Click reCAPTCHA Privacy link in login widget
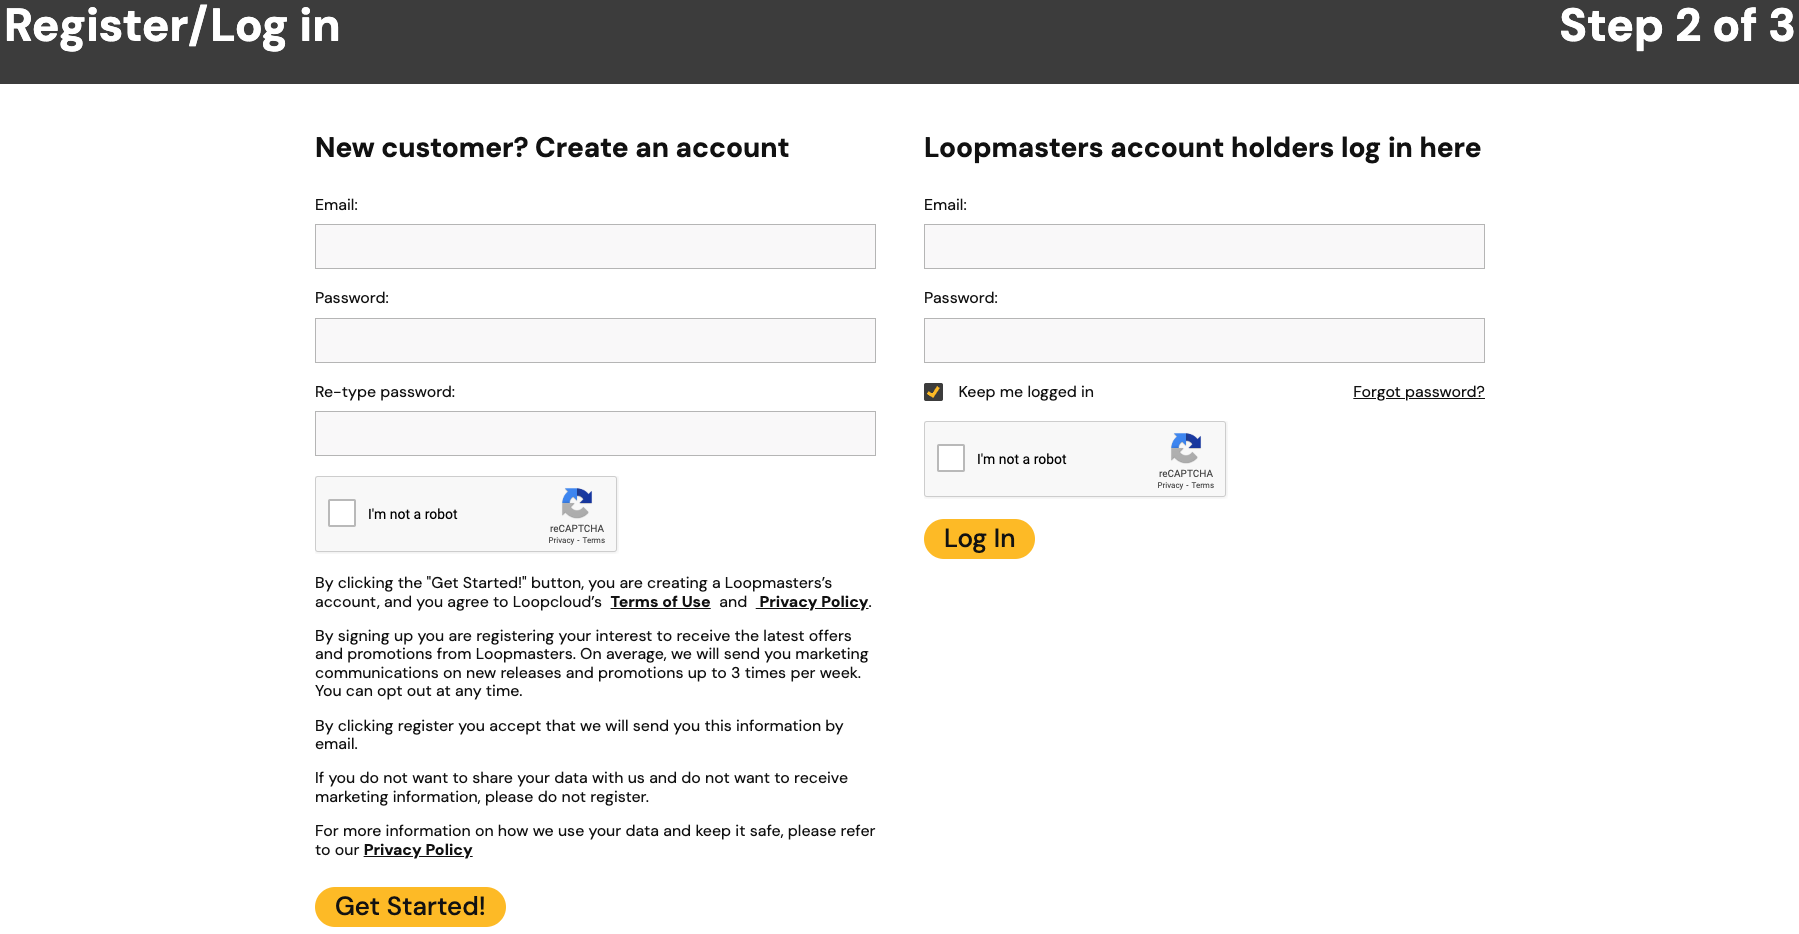Image resolution: width=1799 pixels, height=934 pixels. click(1170, 486)
